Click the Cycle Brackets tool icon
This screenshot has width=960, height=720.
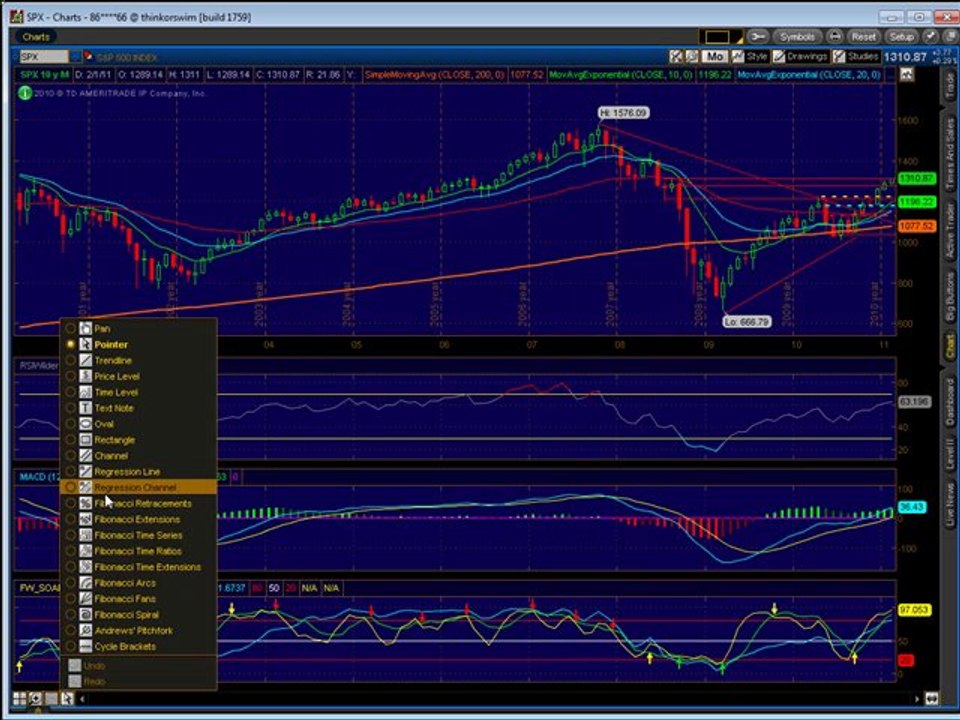click(85, 647)
